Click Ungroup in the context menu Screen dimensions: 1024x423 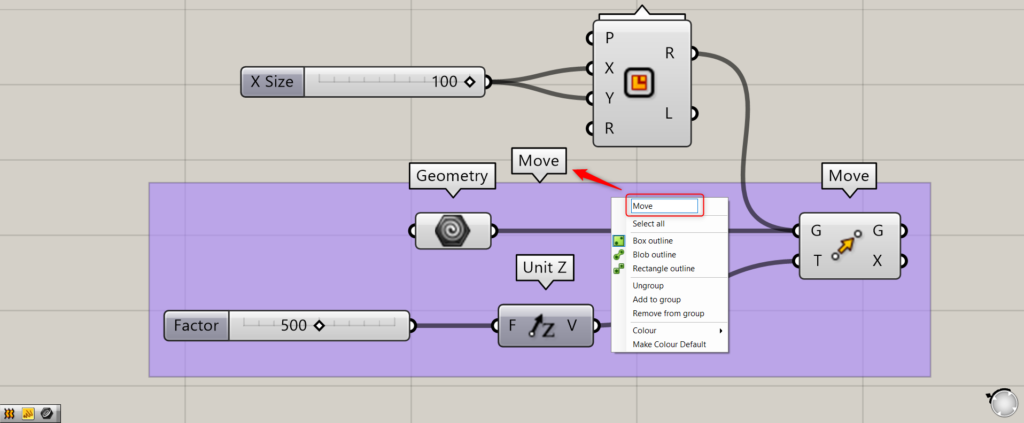click(648, 286)
